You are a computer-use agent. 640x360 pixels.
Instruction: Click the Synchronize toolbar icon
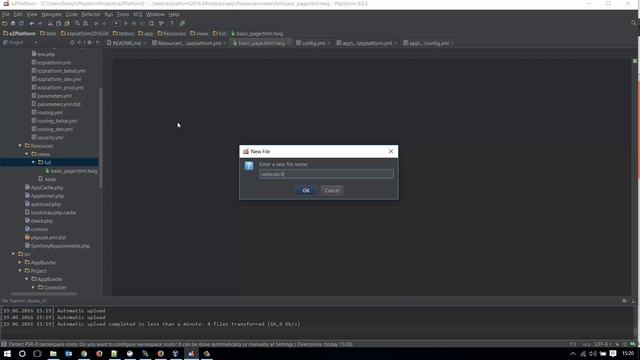pyautogui.click(x=21, y=24)
